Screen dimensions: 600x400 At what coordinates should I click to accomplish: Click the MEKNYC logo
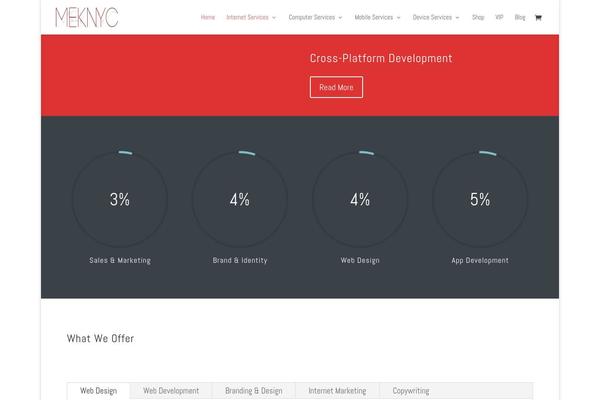click(x=87, y=18)
